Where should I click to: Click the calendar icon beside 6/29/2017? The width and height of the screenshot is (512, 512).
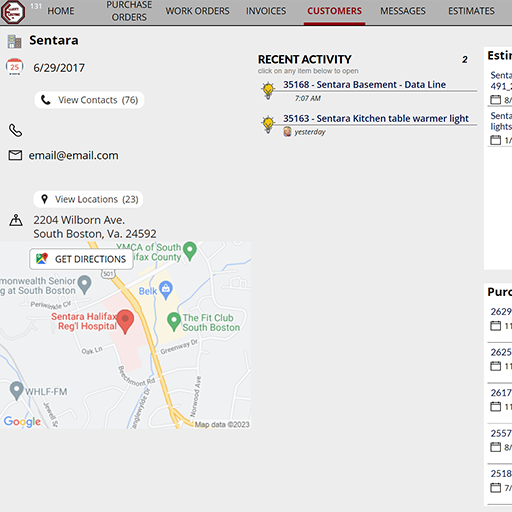point(14,67)
